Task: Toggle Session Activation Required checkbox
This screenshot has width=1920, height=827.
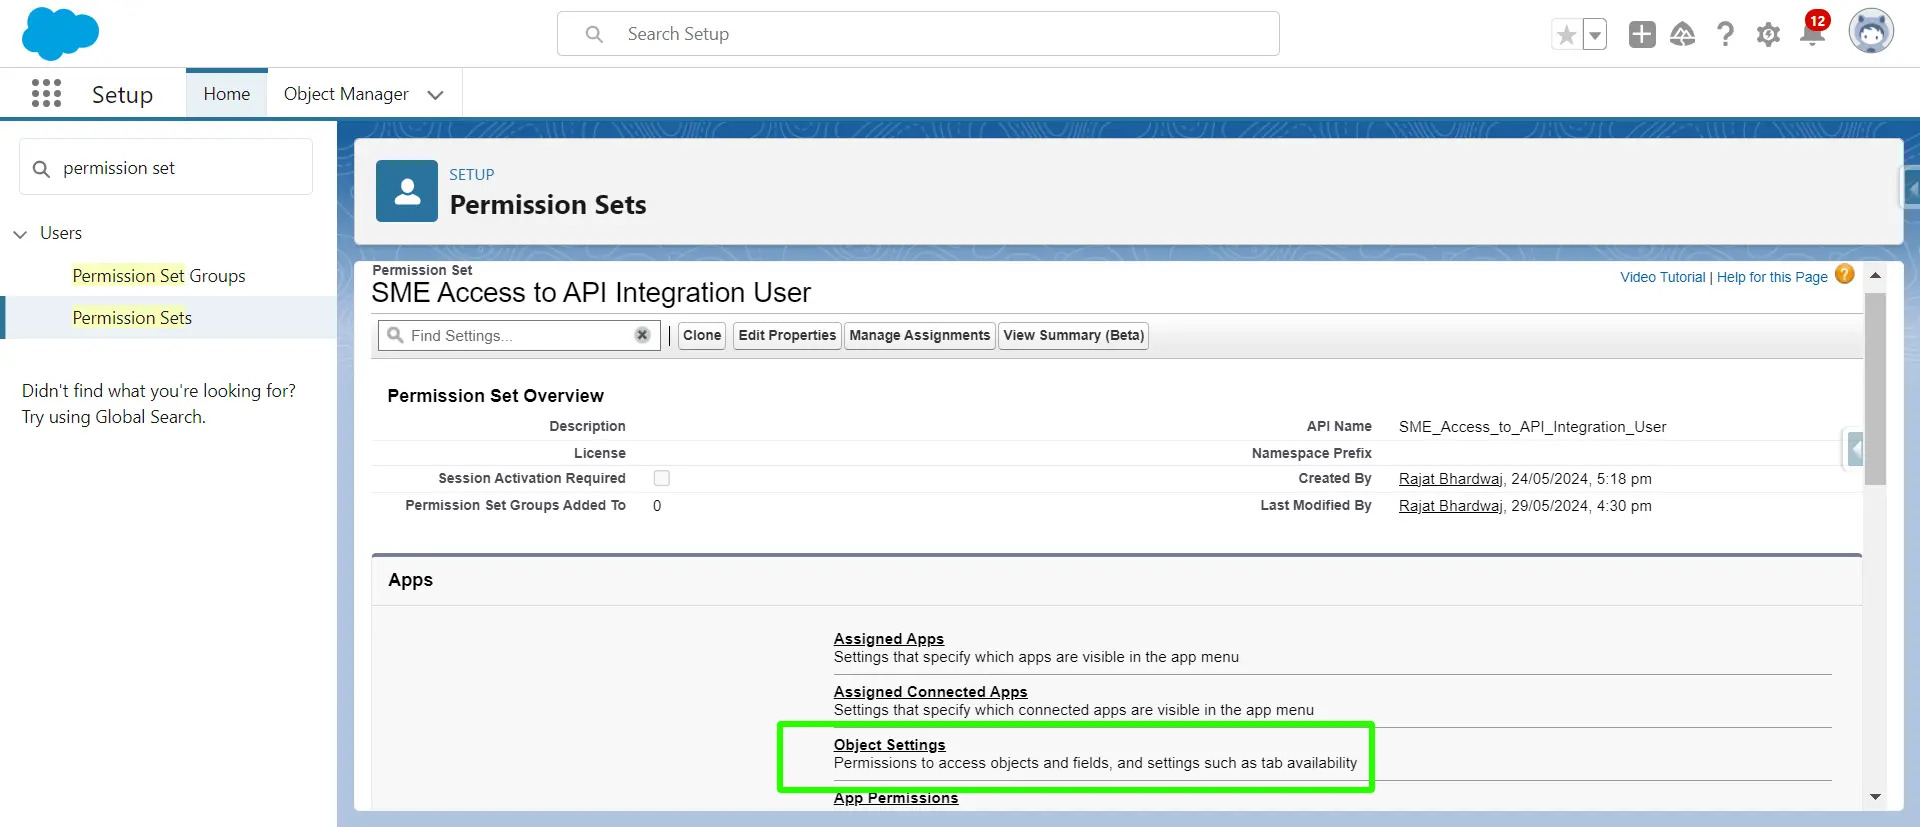Action: (662, 479)
